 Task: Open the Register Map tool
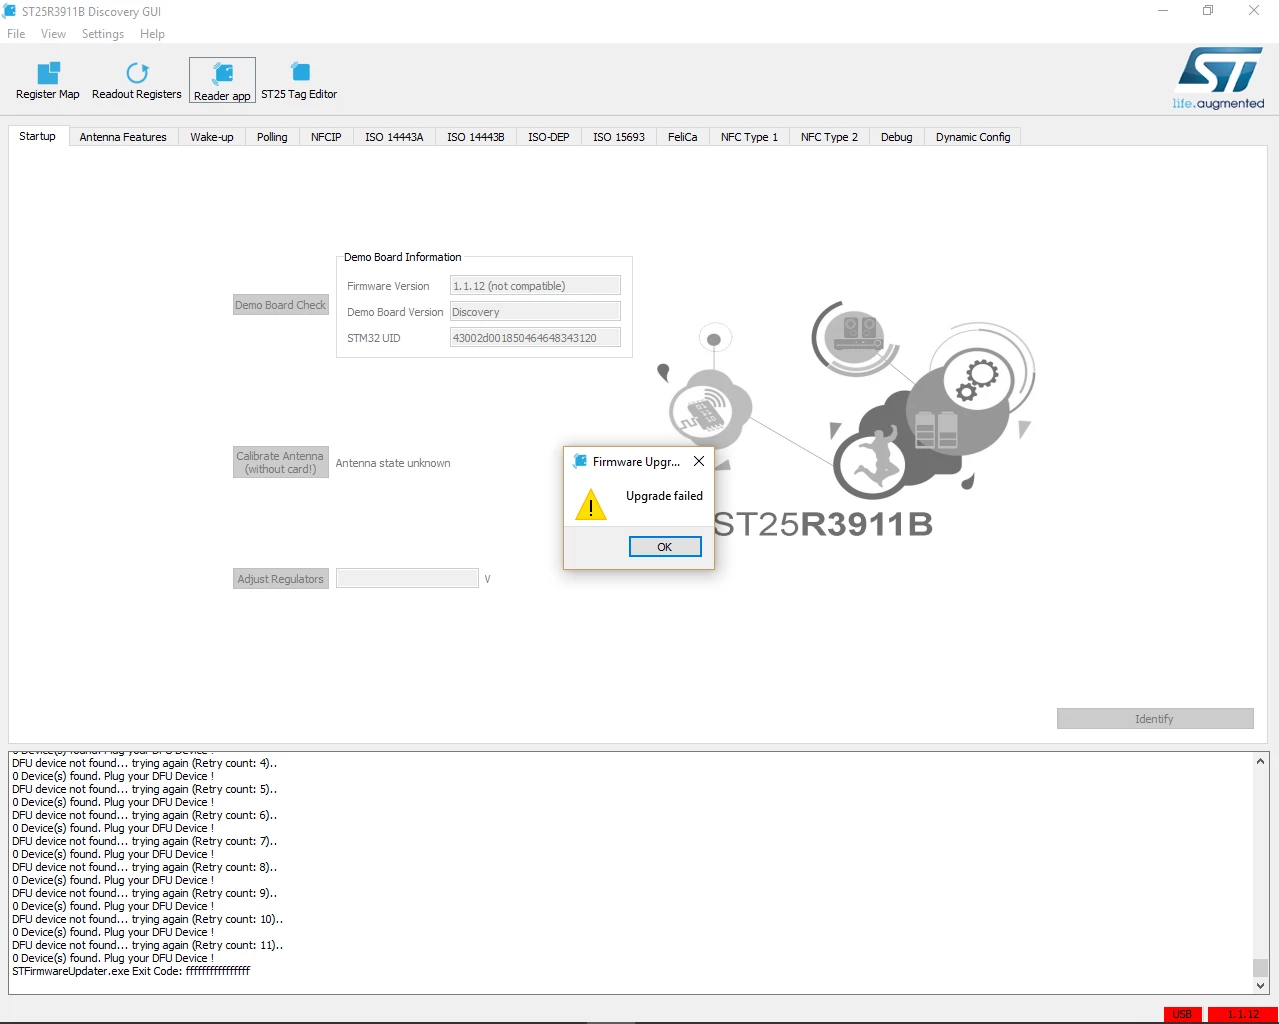click(48, 81)
